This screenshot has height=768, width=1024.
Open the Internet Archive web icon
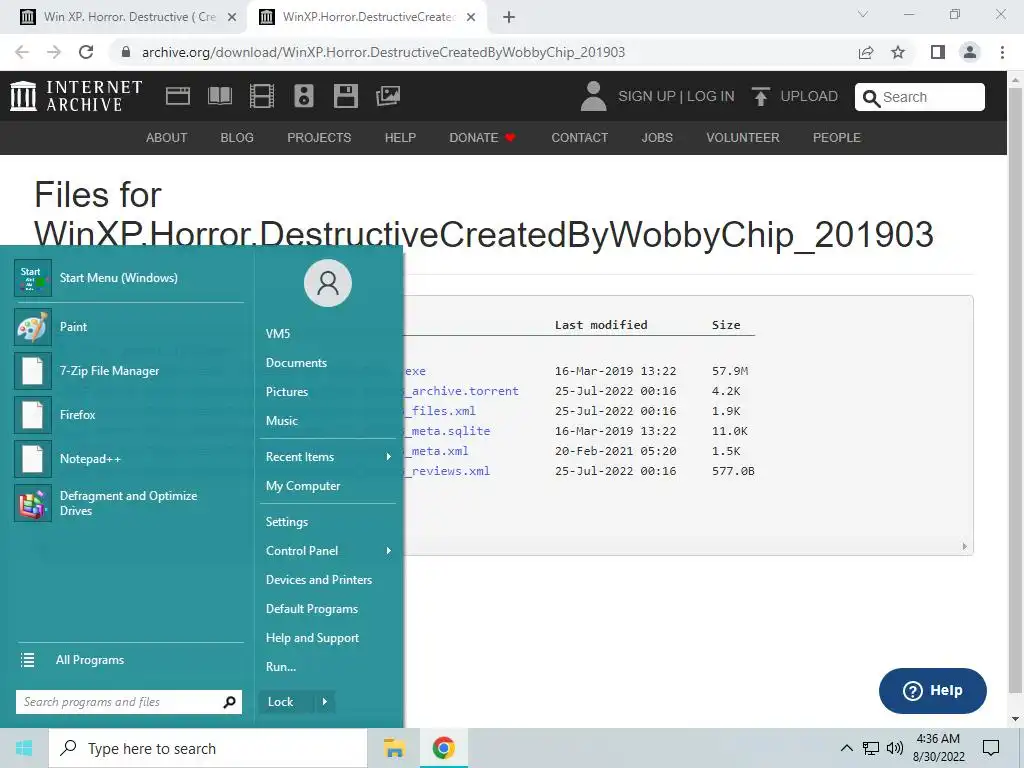tap(178, 96)
